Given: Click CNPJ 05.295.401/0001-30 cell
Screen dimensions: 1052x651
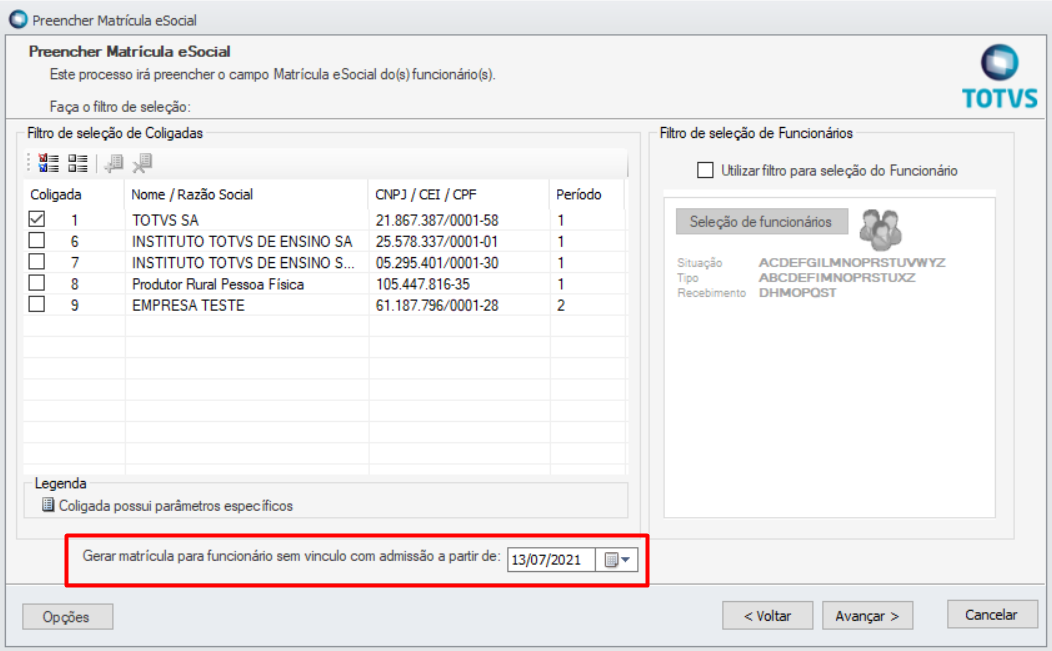Looking at the screenshot, I should (x=459, y=262).
